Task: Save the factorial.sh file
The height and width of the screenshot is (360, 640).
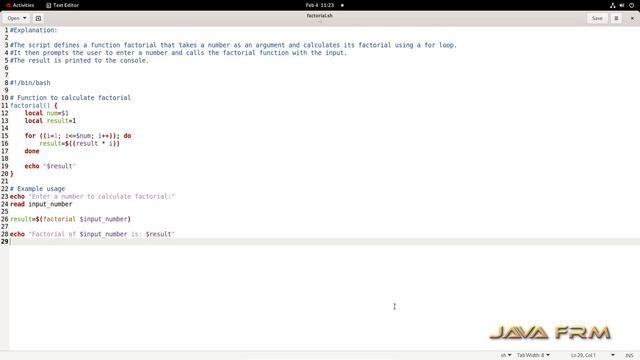Action: pos(597,18)
